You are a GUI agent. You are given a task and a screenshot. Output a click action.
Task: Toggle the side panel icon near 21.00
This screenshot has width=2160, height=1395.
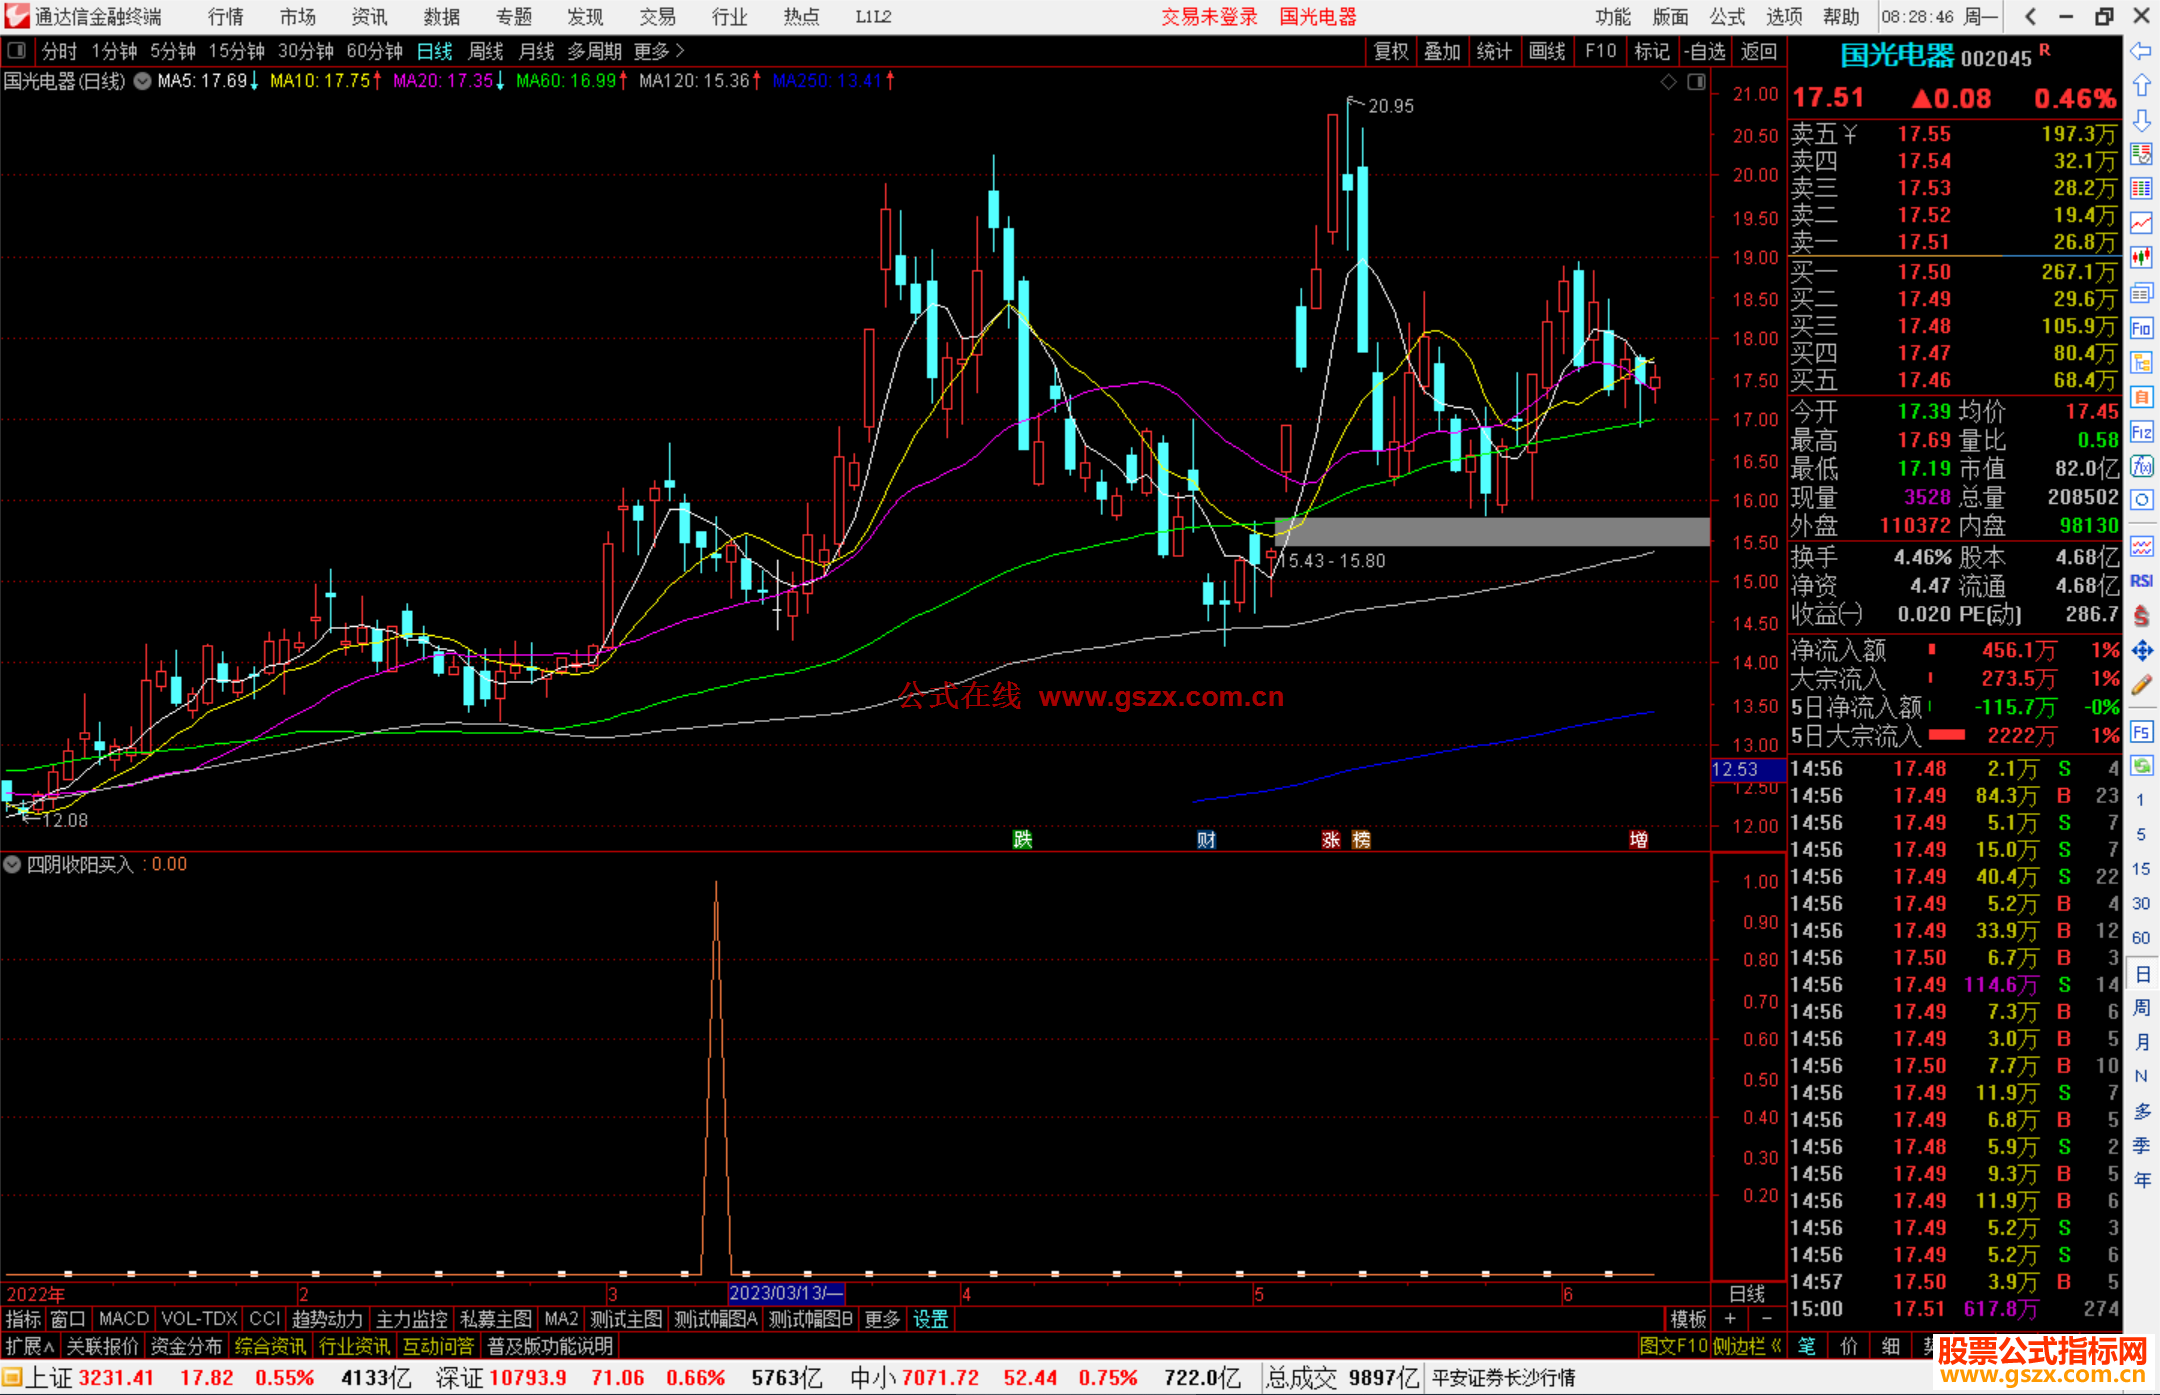tap(1696, 82)
